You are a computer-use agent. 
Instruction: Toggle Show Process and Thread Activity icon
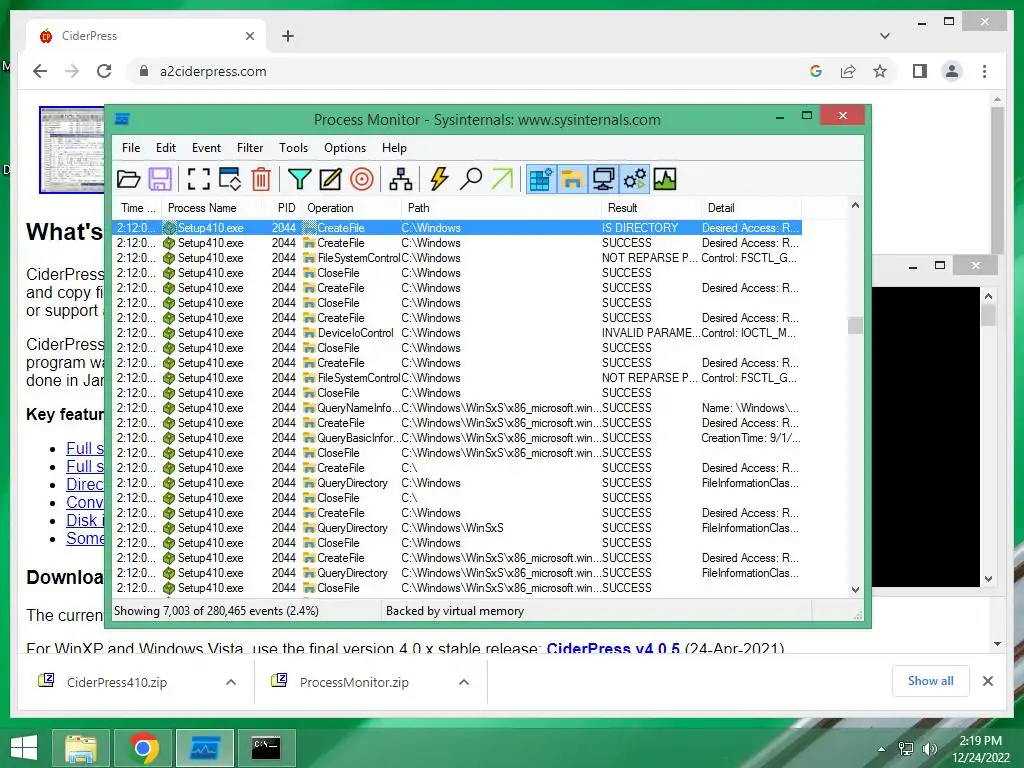tap(634, 179)
